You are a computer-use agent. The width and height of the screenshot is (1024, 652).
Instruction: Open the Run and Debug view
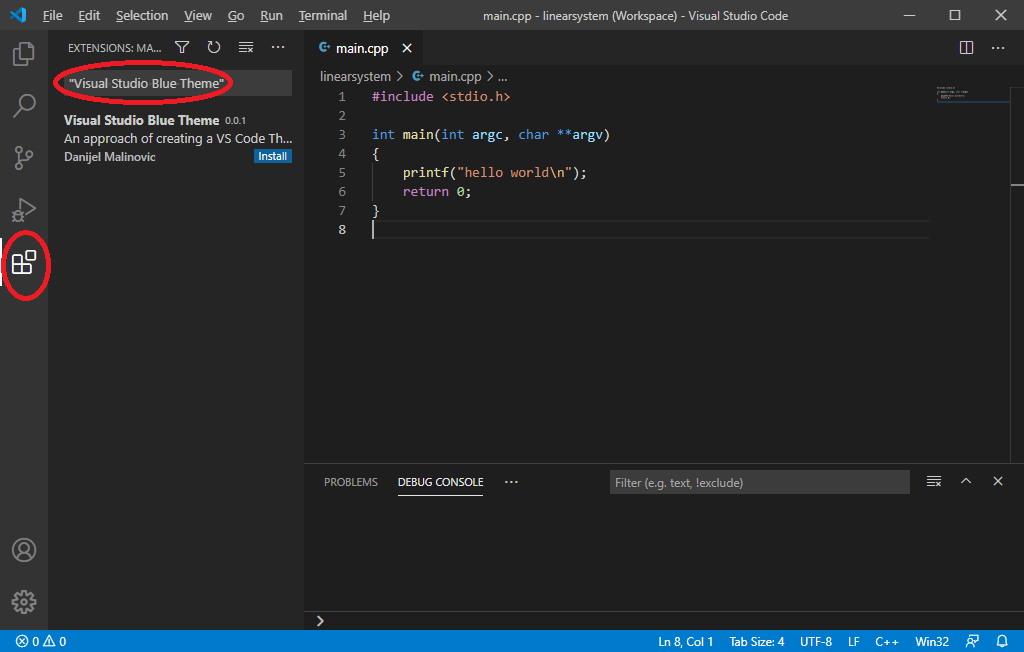(x=24, y=210)
